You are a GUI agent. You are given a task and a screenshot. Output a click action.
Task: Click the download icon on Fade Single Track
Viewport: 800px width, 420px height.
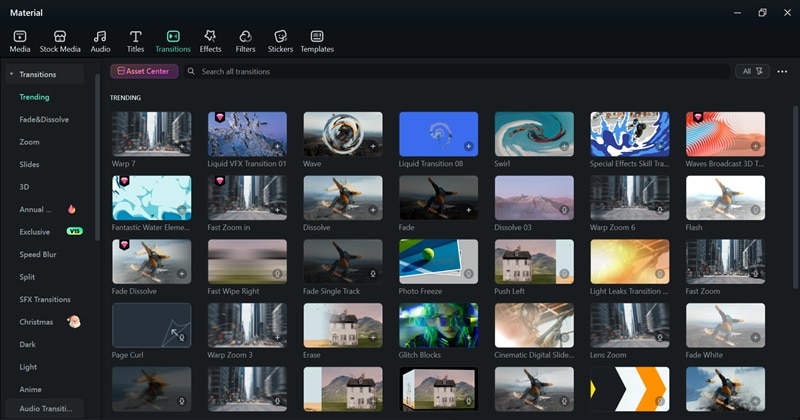point(373,274)
